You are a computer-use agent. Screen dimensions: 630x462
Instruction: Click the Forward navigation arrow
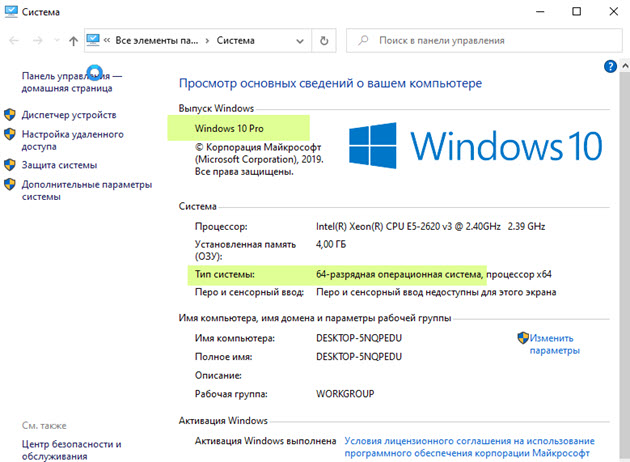click(38, 41)
